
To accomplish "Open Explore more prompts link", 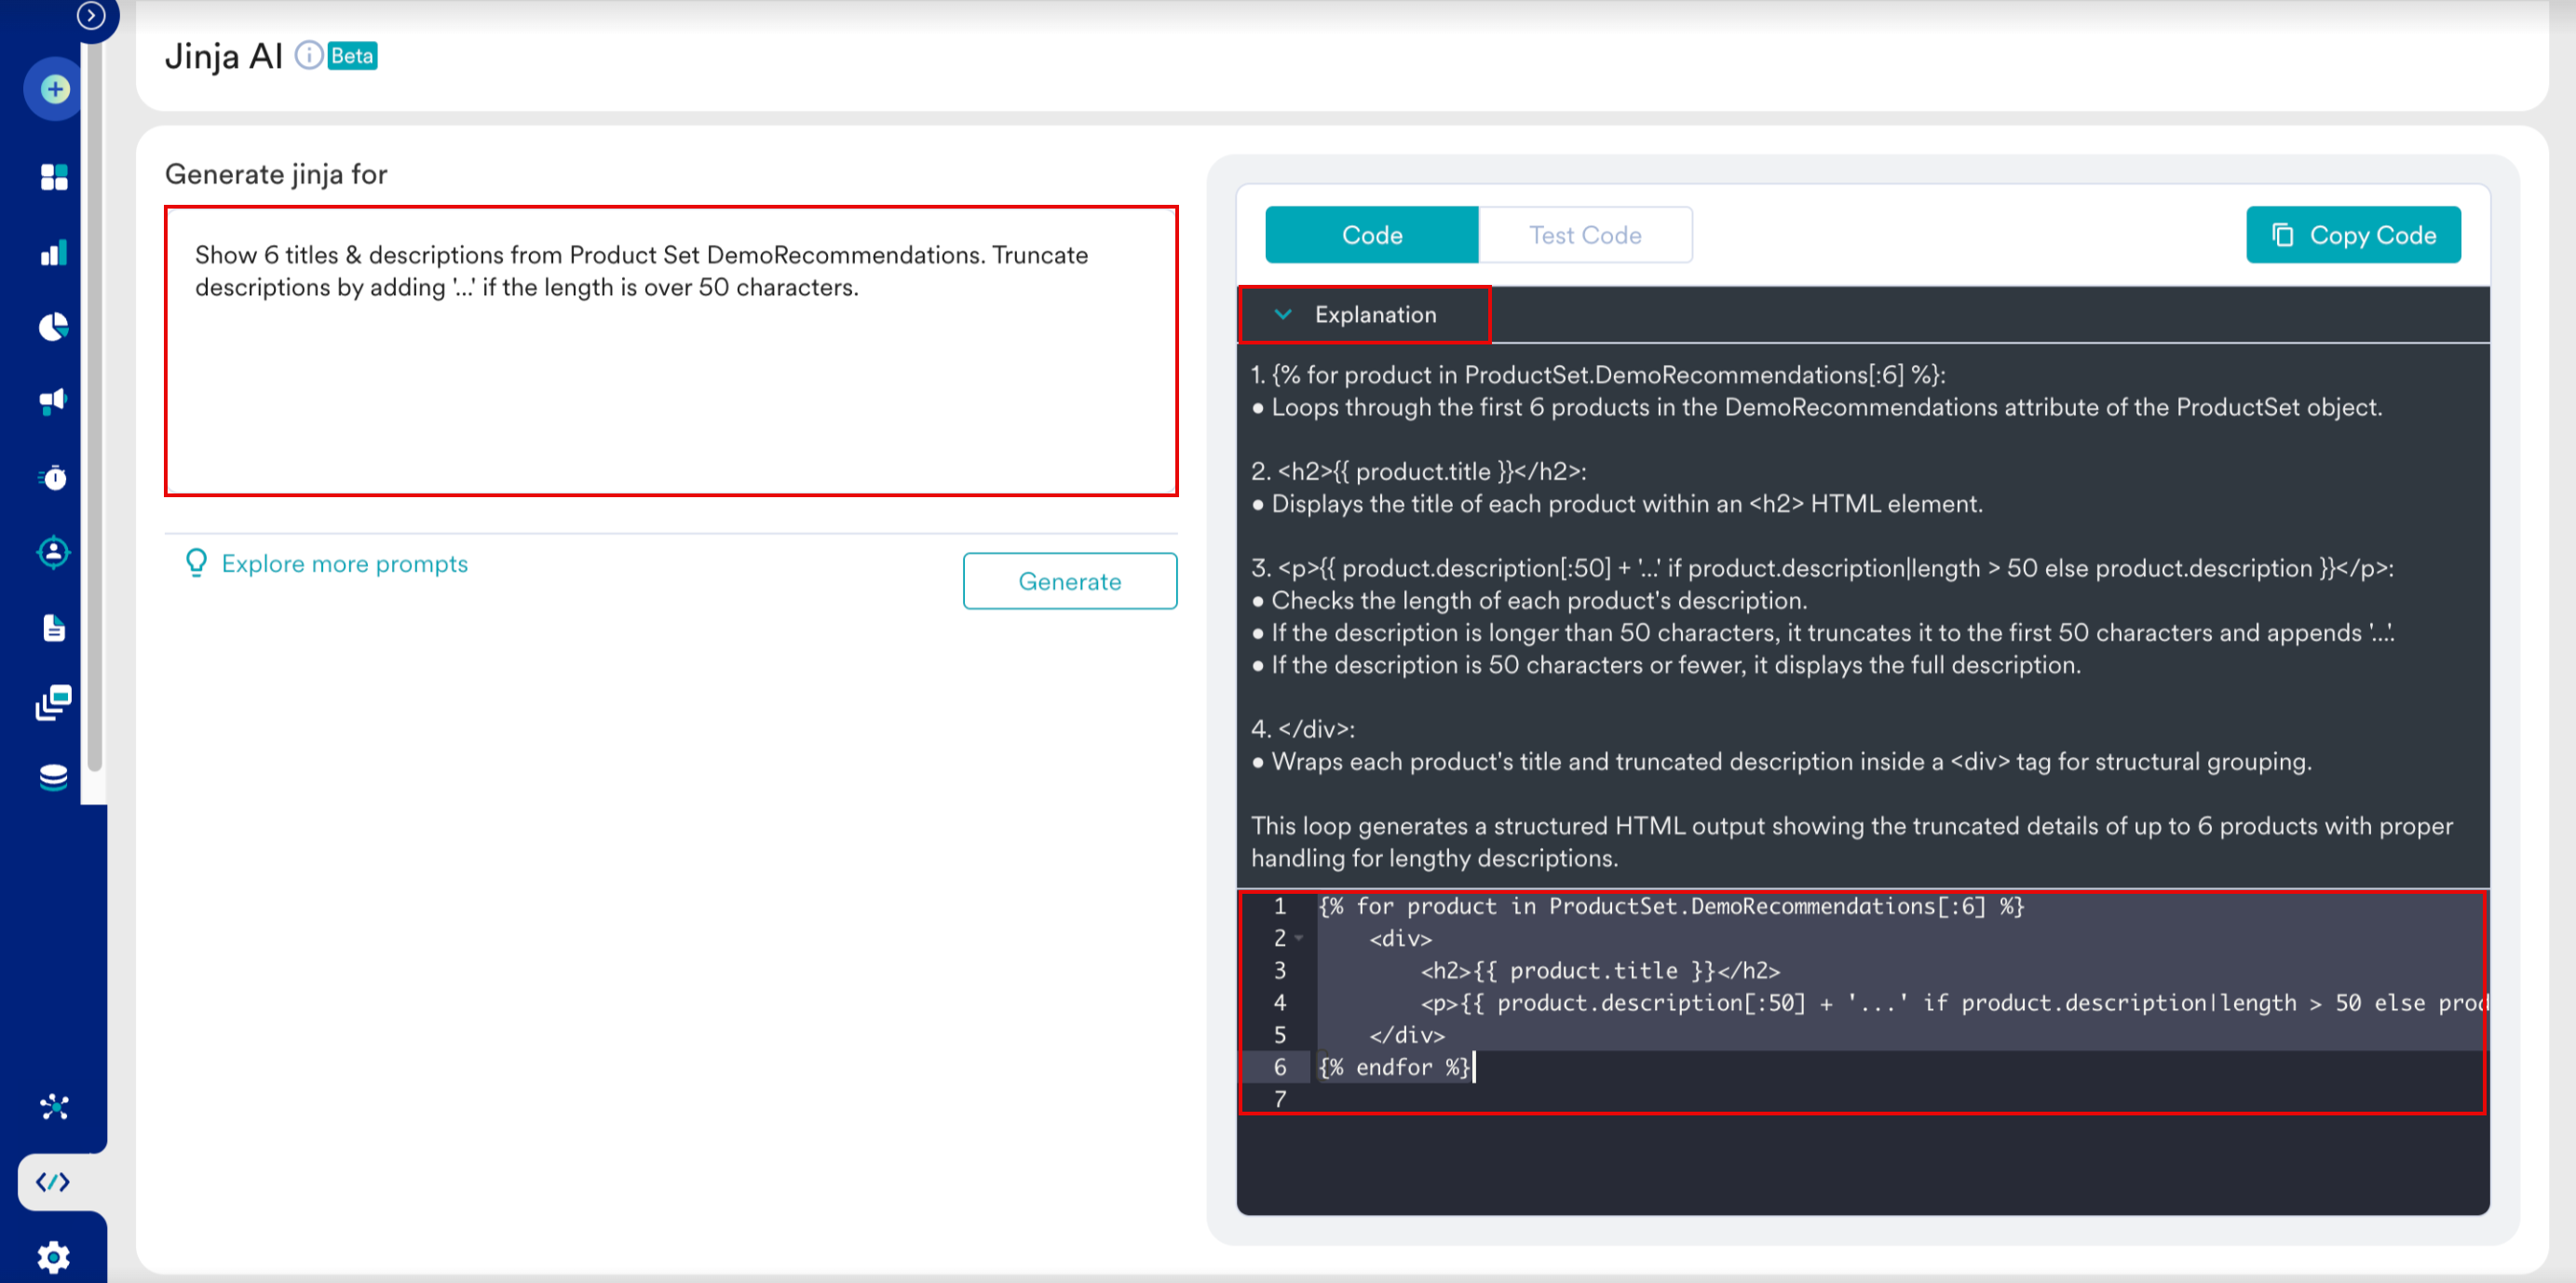I will coord(344,564).
